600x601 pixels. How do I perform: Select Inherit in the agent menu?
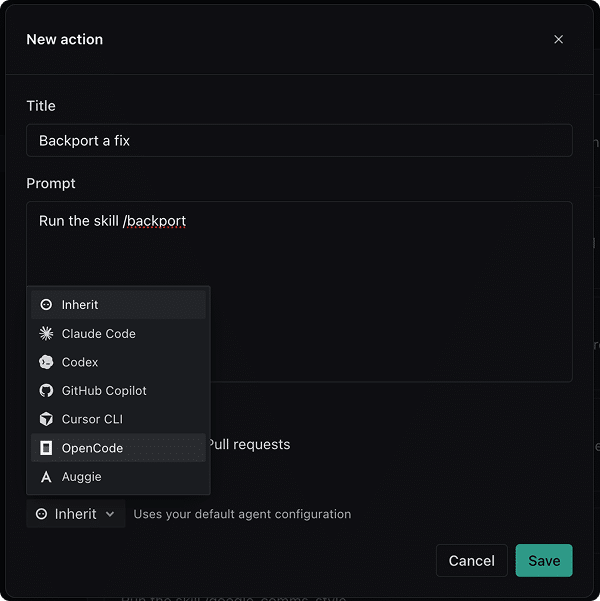click(x=118, y=305)
